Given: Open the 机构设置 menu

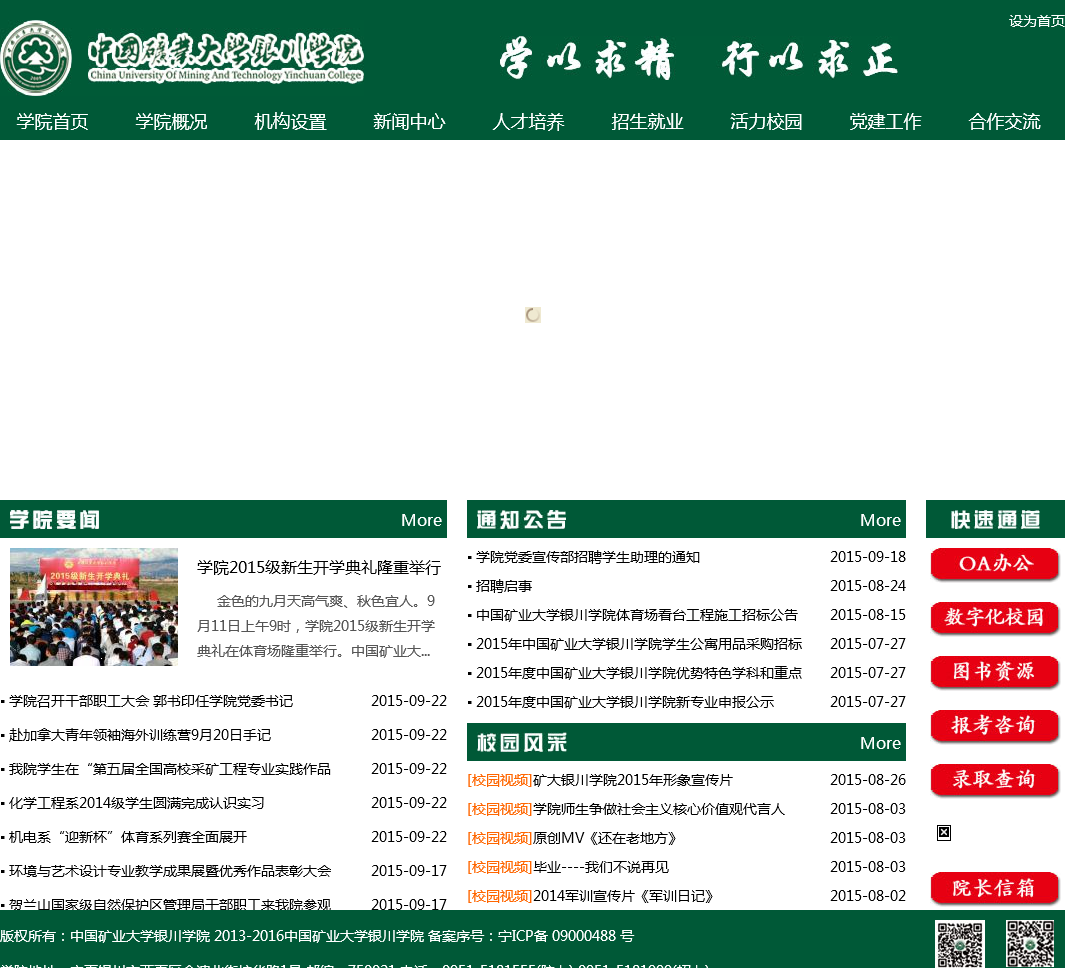Looking at the screenshot, I should (290, 122).
